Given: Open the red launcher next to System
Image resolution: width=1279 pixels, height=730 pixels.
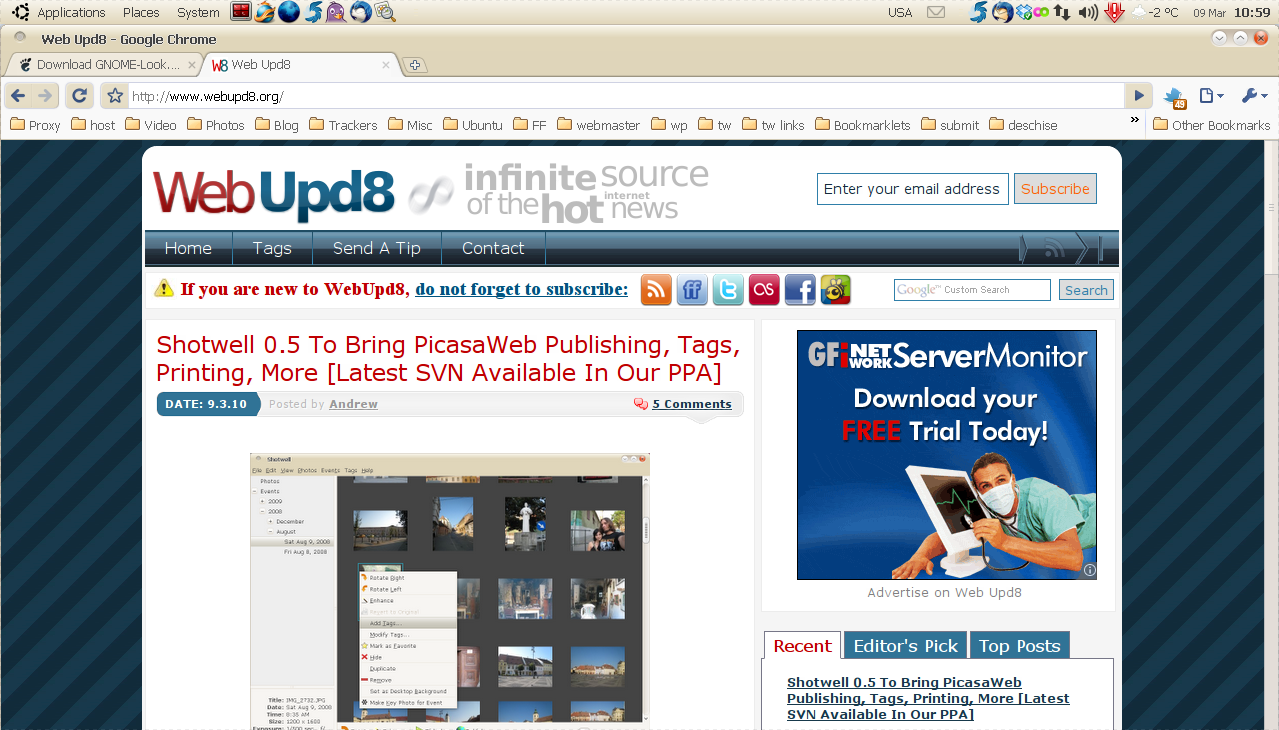Looking at the screenshot, I should pyautogui.click(x=241, y=12).
